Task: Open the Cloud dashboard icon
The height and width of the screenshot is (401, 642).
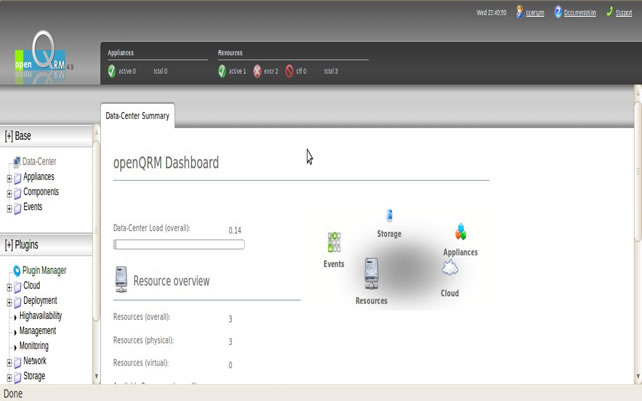Action: [x=450, y=268]
